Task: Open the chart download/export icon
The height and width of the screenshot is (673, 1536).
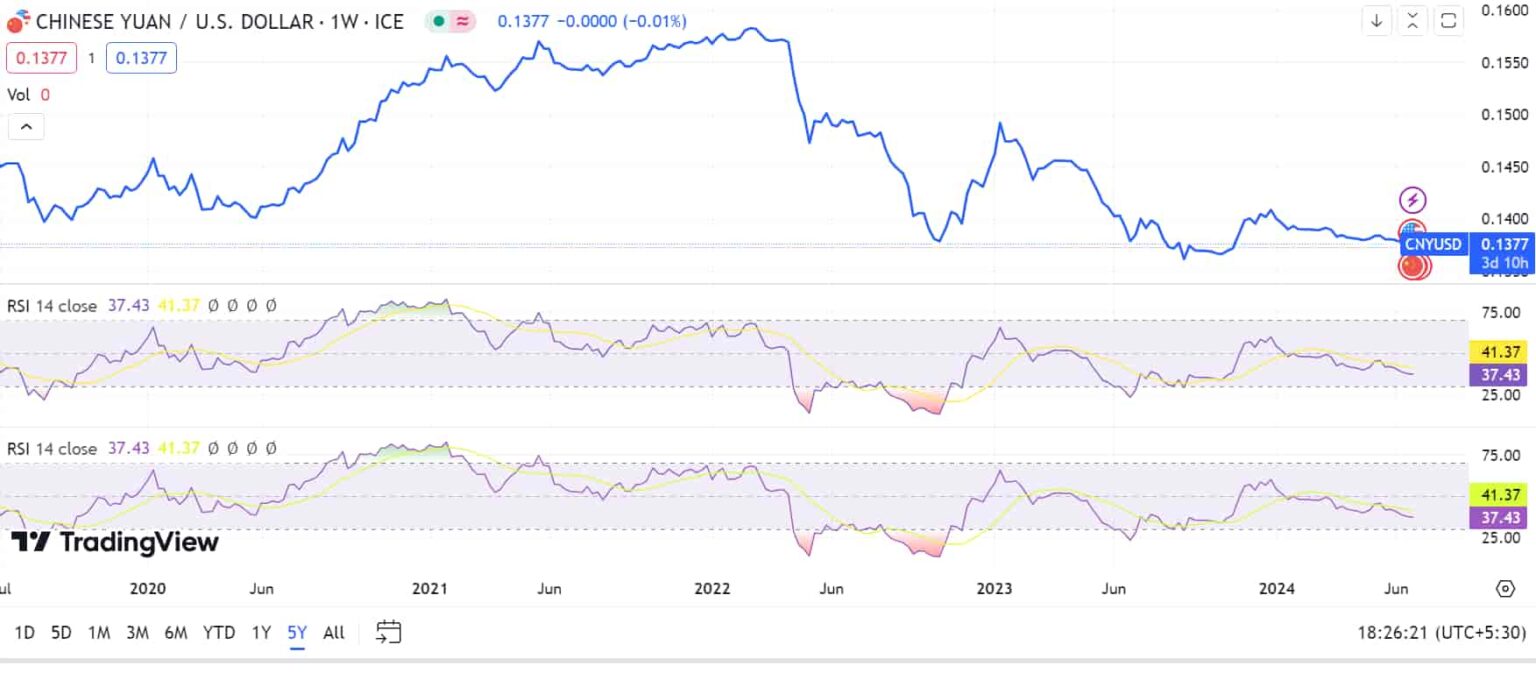Action: click(x=1376, y=20)
